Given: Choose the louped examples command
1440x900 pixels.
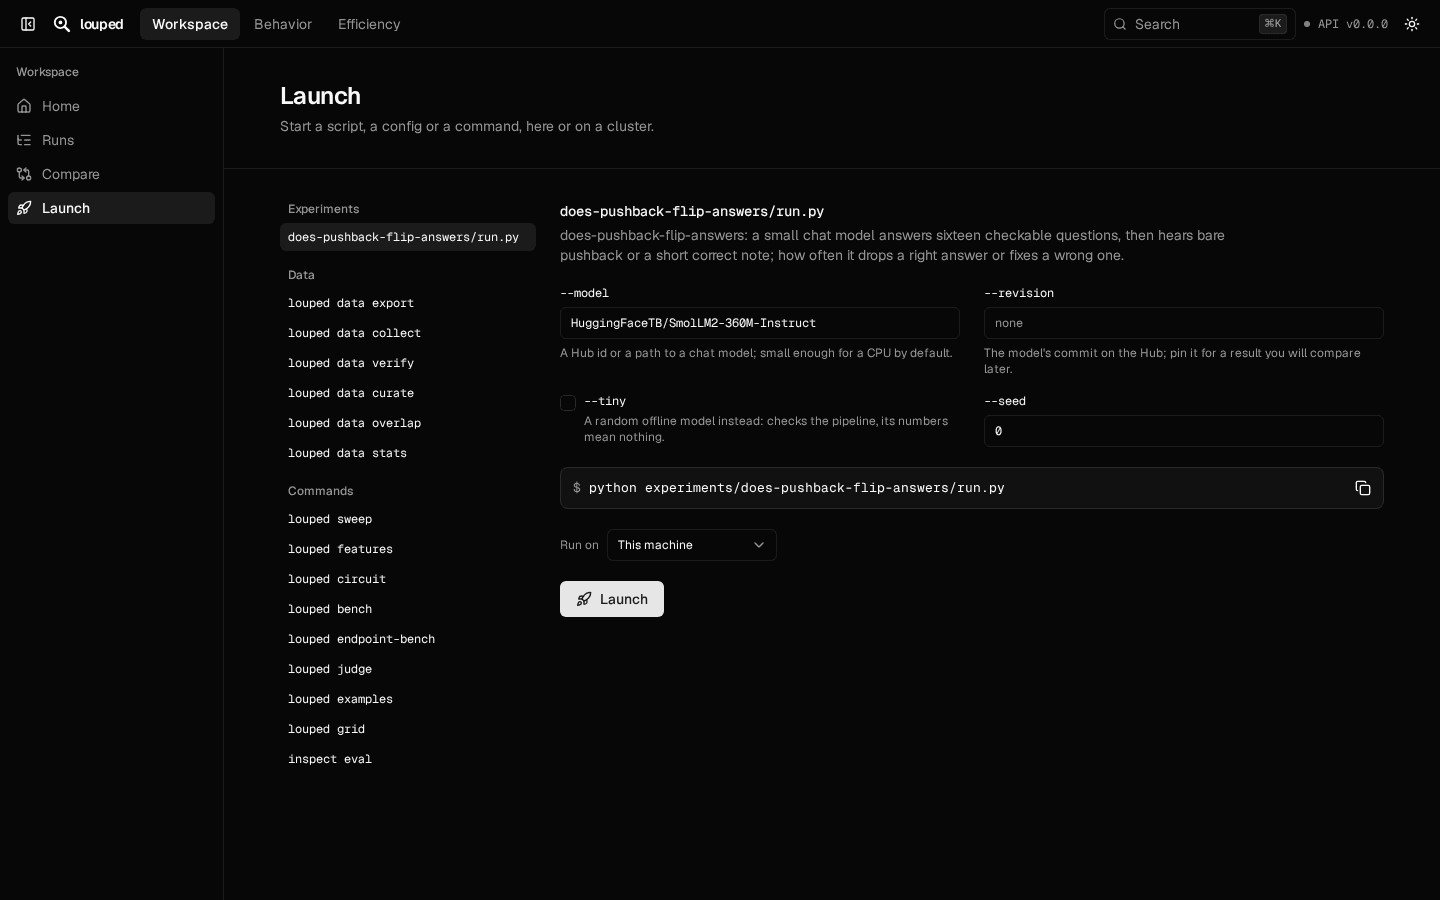Looking at the screenshot, I should [408, 699].
